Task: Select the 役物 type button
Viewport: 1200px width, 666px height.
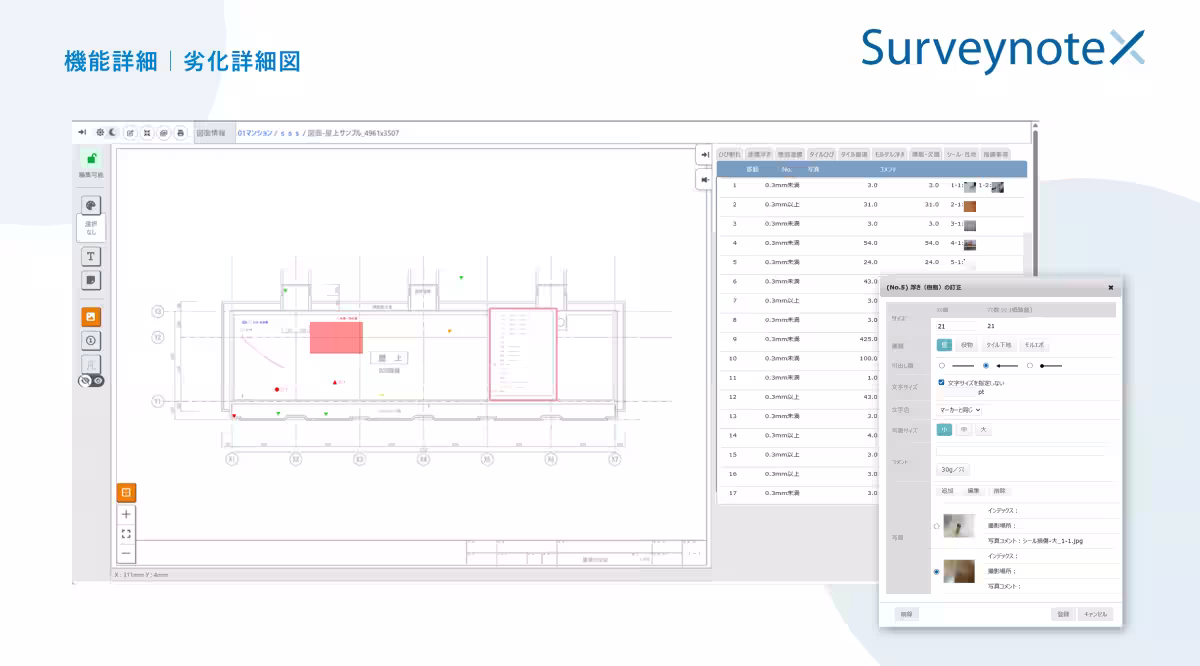Action: coord(967,345)
